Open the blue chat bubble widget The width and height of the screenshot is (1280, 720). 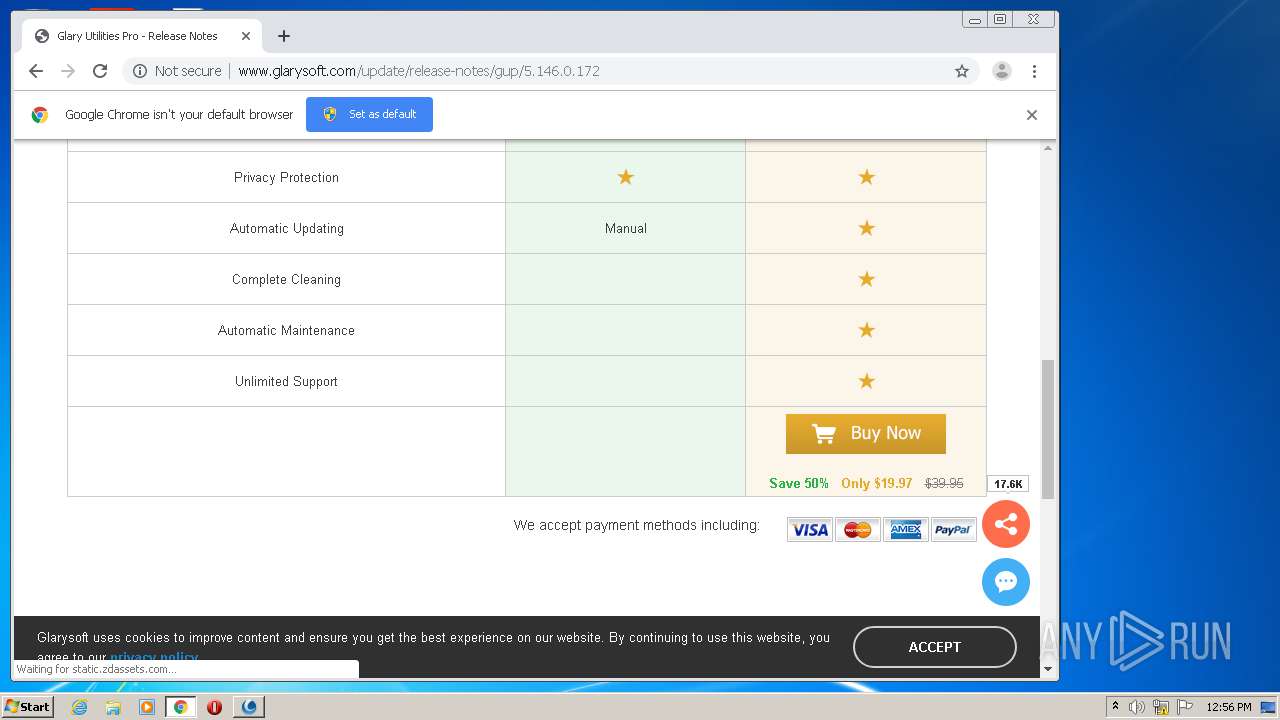(x=1006, y=582)
